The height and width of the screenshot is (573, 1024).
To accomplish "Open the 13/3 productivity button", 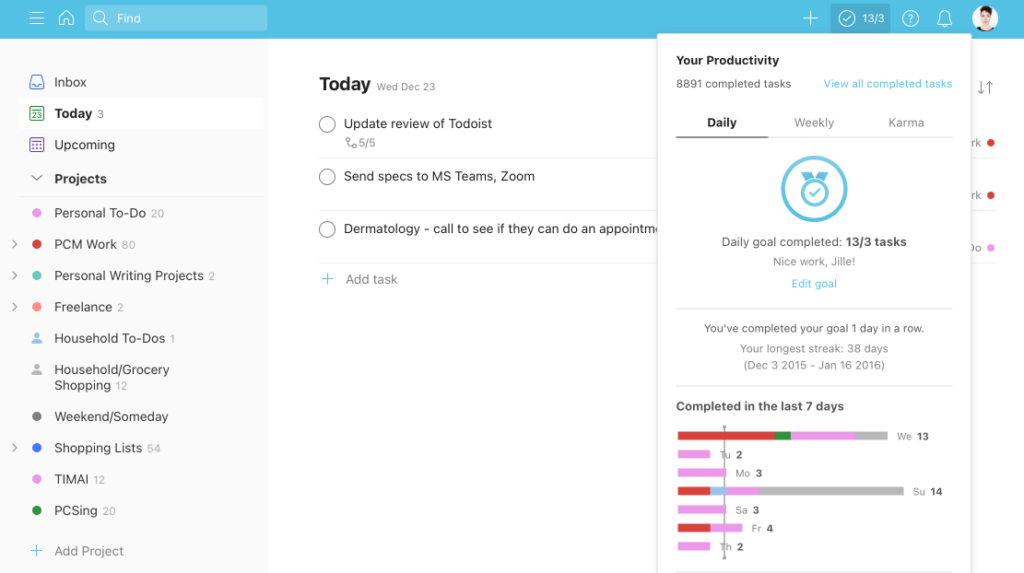I will pos(860,18).
